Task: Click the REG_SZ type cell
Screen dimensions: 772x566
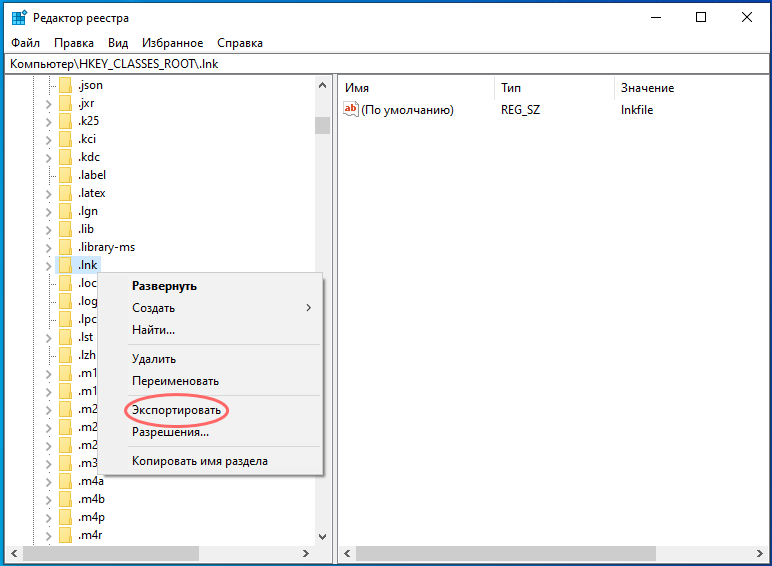Action: pos(520,110)
